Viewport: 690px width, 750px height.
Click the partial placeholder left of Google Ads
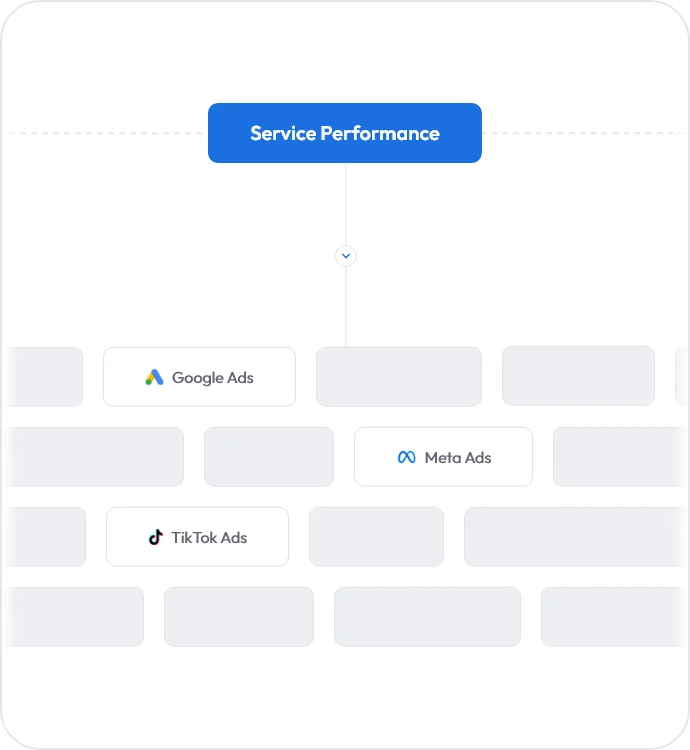[44, 377]
